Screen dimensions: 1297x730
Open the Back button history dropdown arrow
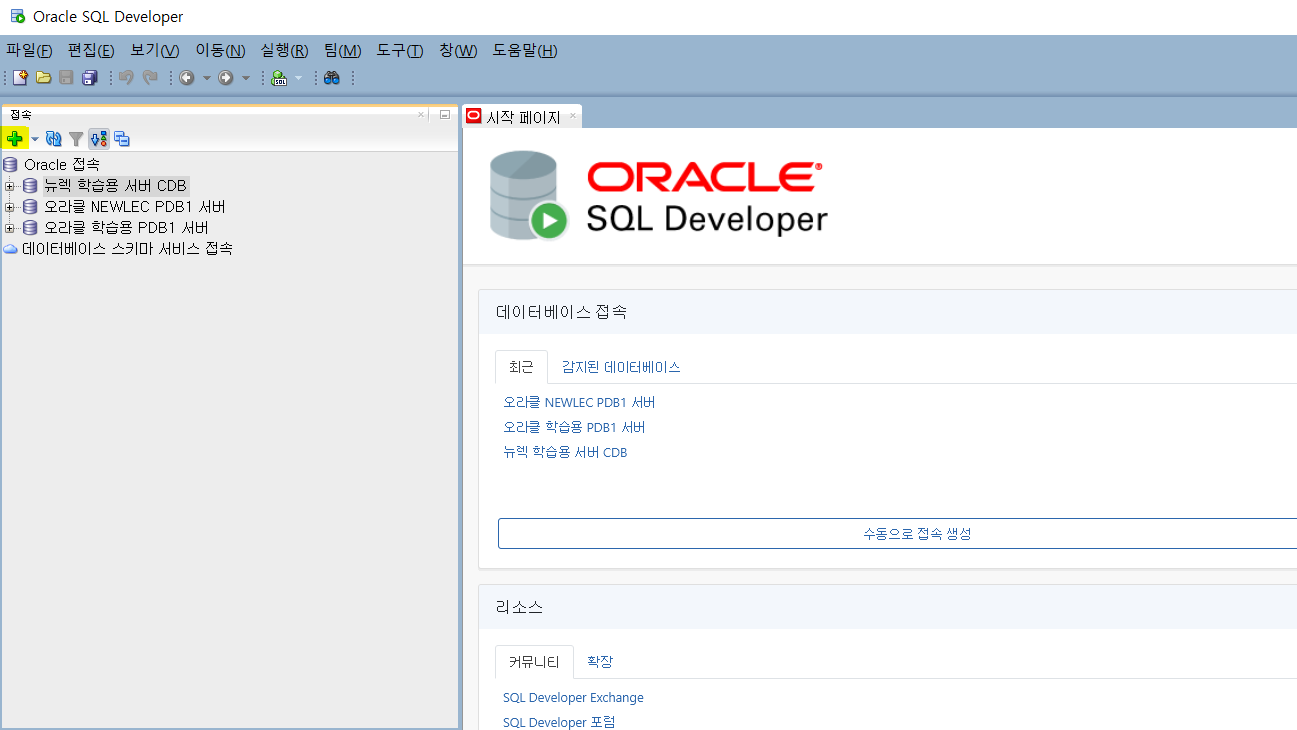point(207,78)
